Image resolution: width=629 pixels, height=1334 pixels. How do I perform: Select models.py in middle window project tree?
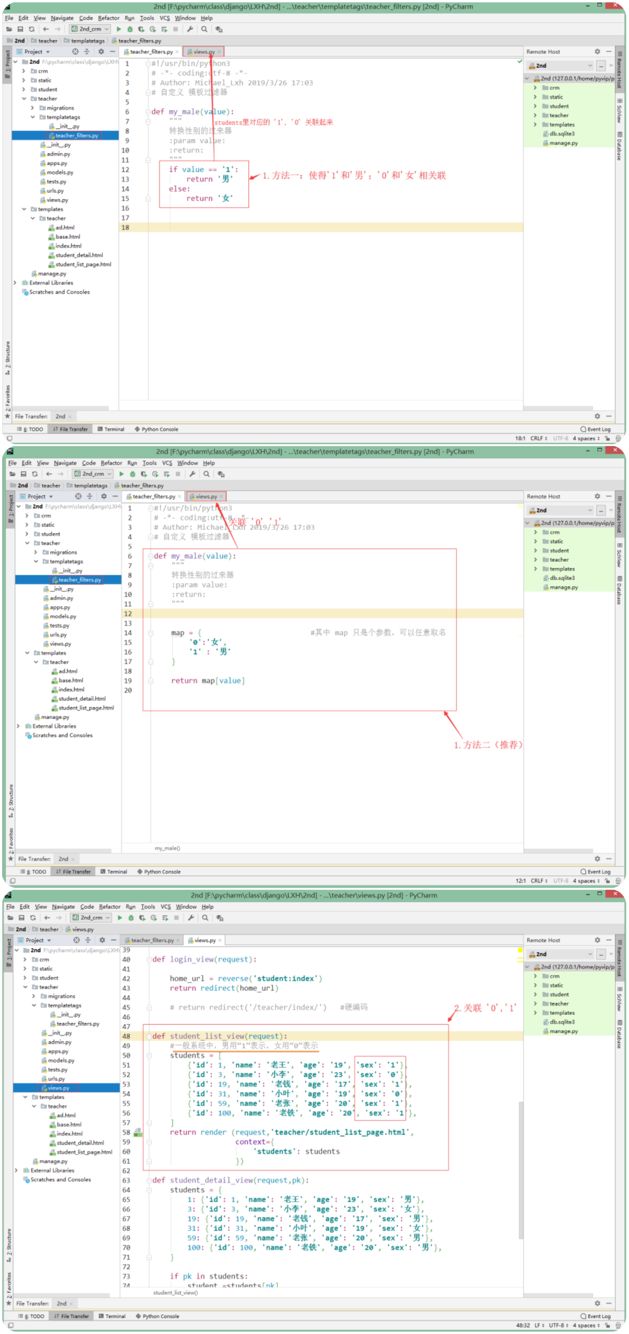click(x=58, y=616)
